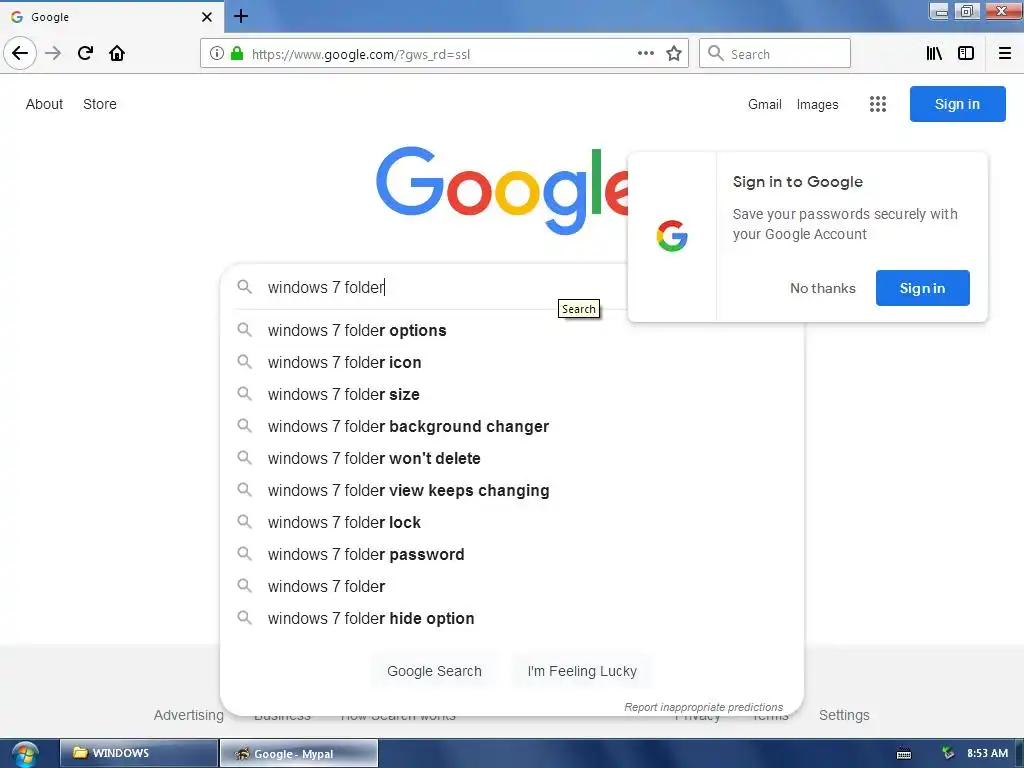Click magnifier icon beside 'folder options' suggestion
The width and height of the screenshot is (1024, 768).
(x=244, y=330)
